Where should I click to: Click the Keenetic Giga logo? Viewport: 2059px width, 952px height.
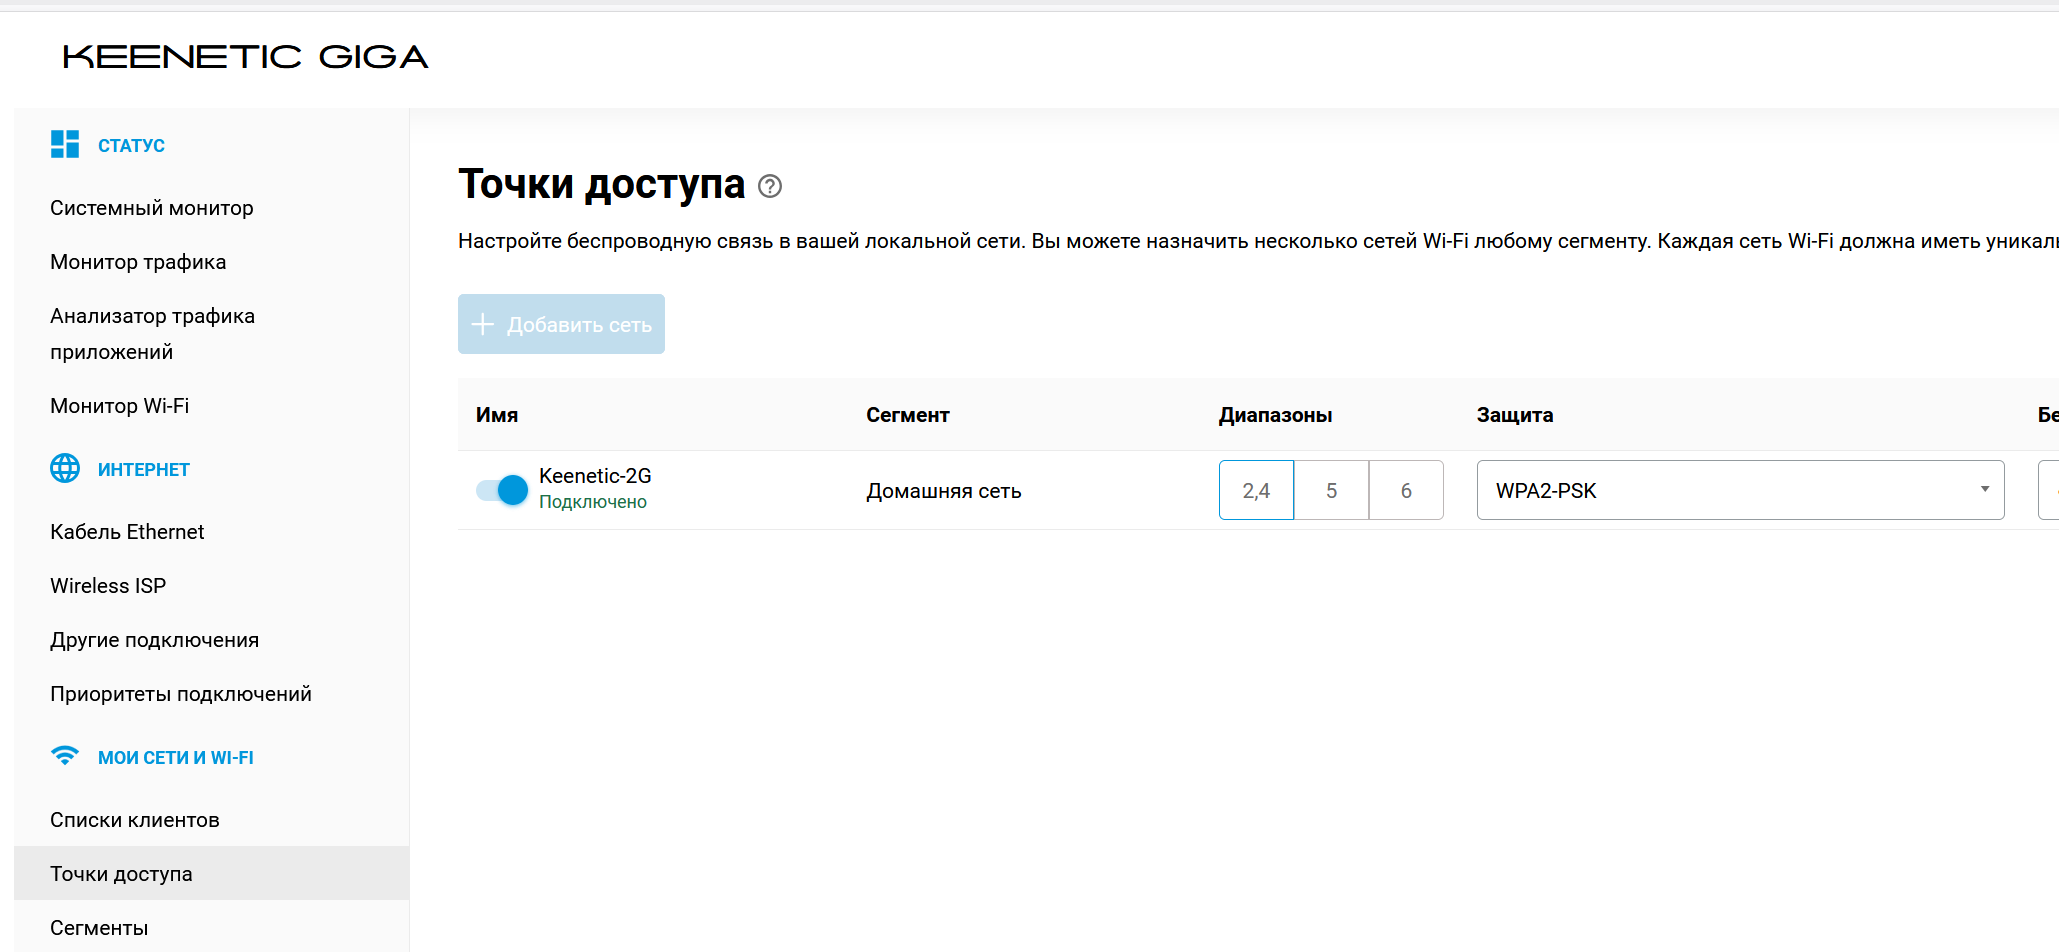tap(245, 57)
